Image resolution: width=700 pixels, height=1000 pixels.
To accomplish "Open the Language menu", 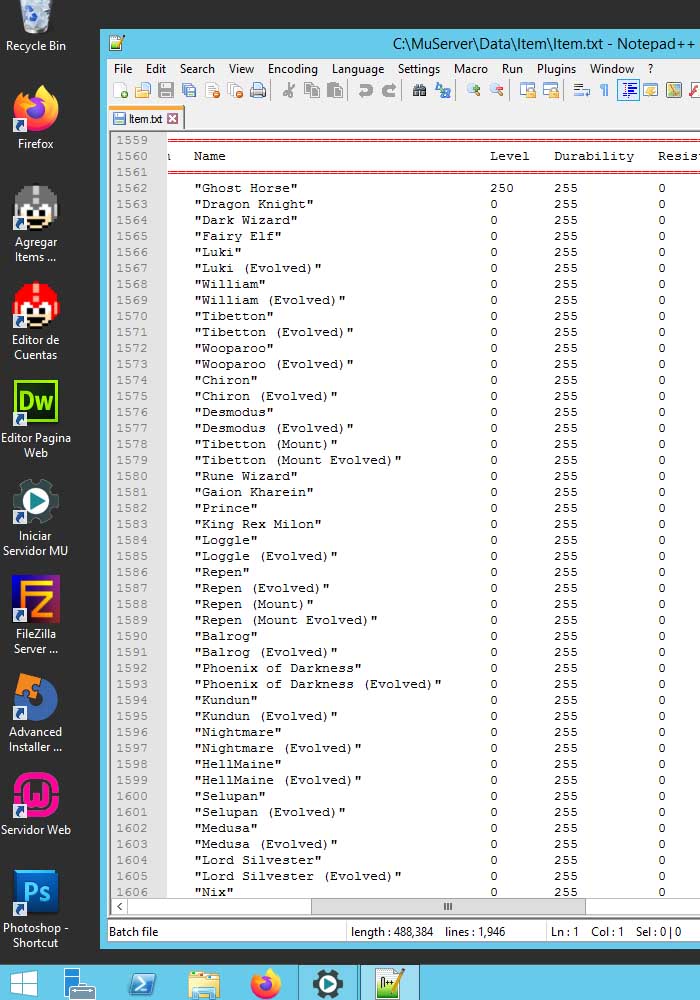I will (x=358, y=69).
